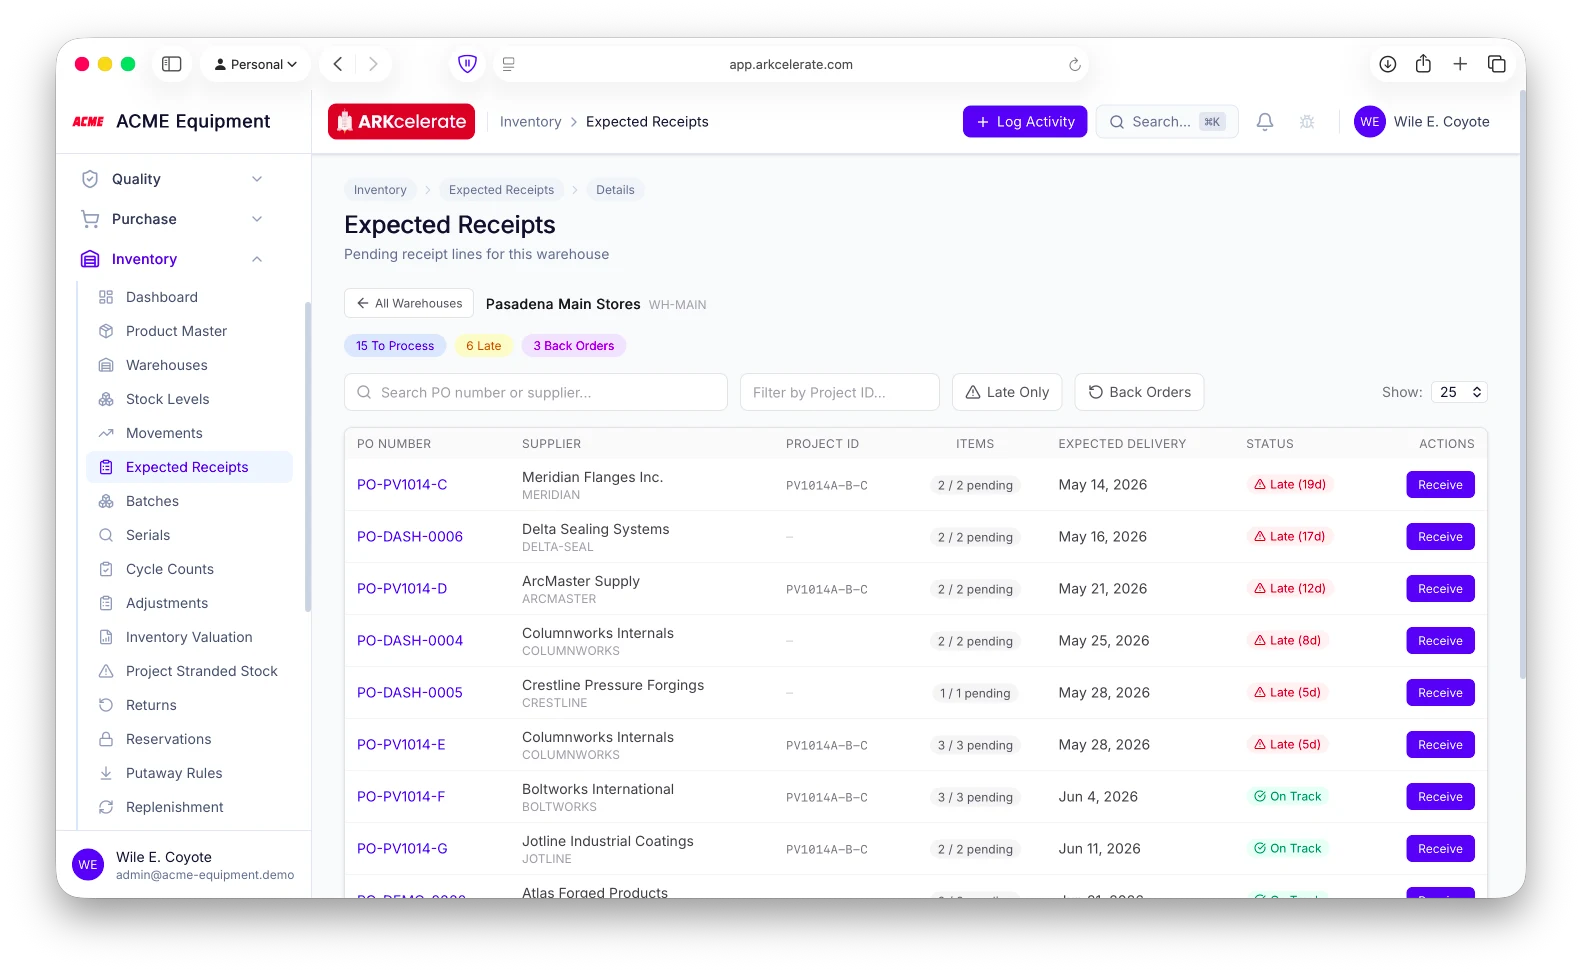Open the Show rows-per-page dropdown
1582x972 pixels.
(x=1459, y=392)
